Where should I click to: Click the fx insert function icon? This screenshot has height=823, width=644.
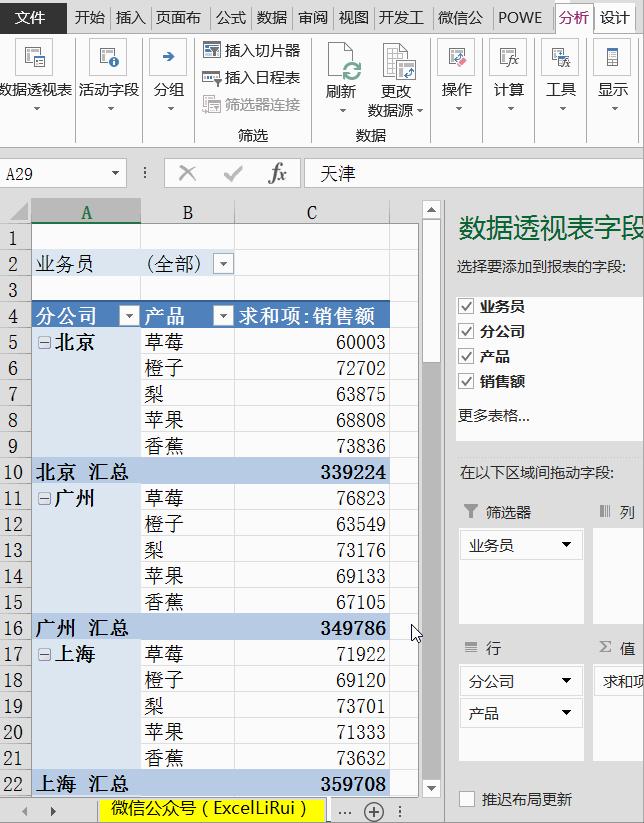(x=277, y=173)
